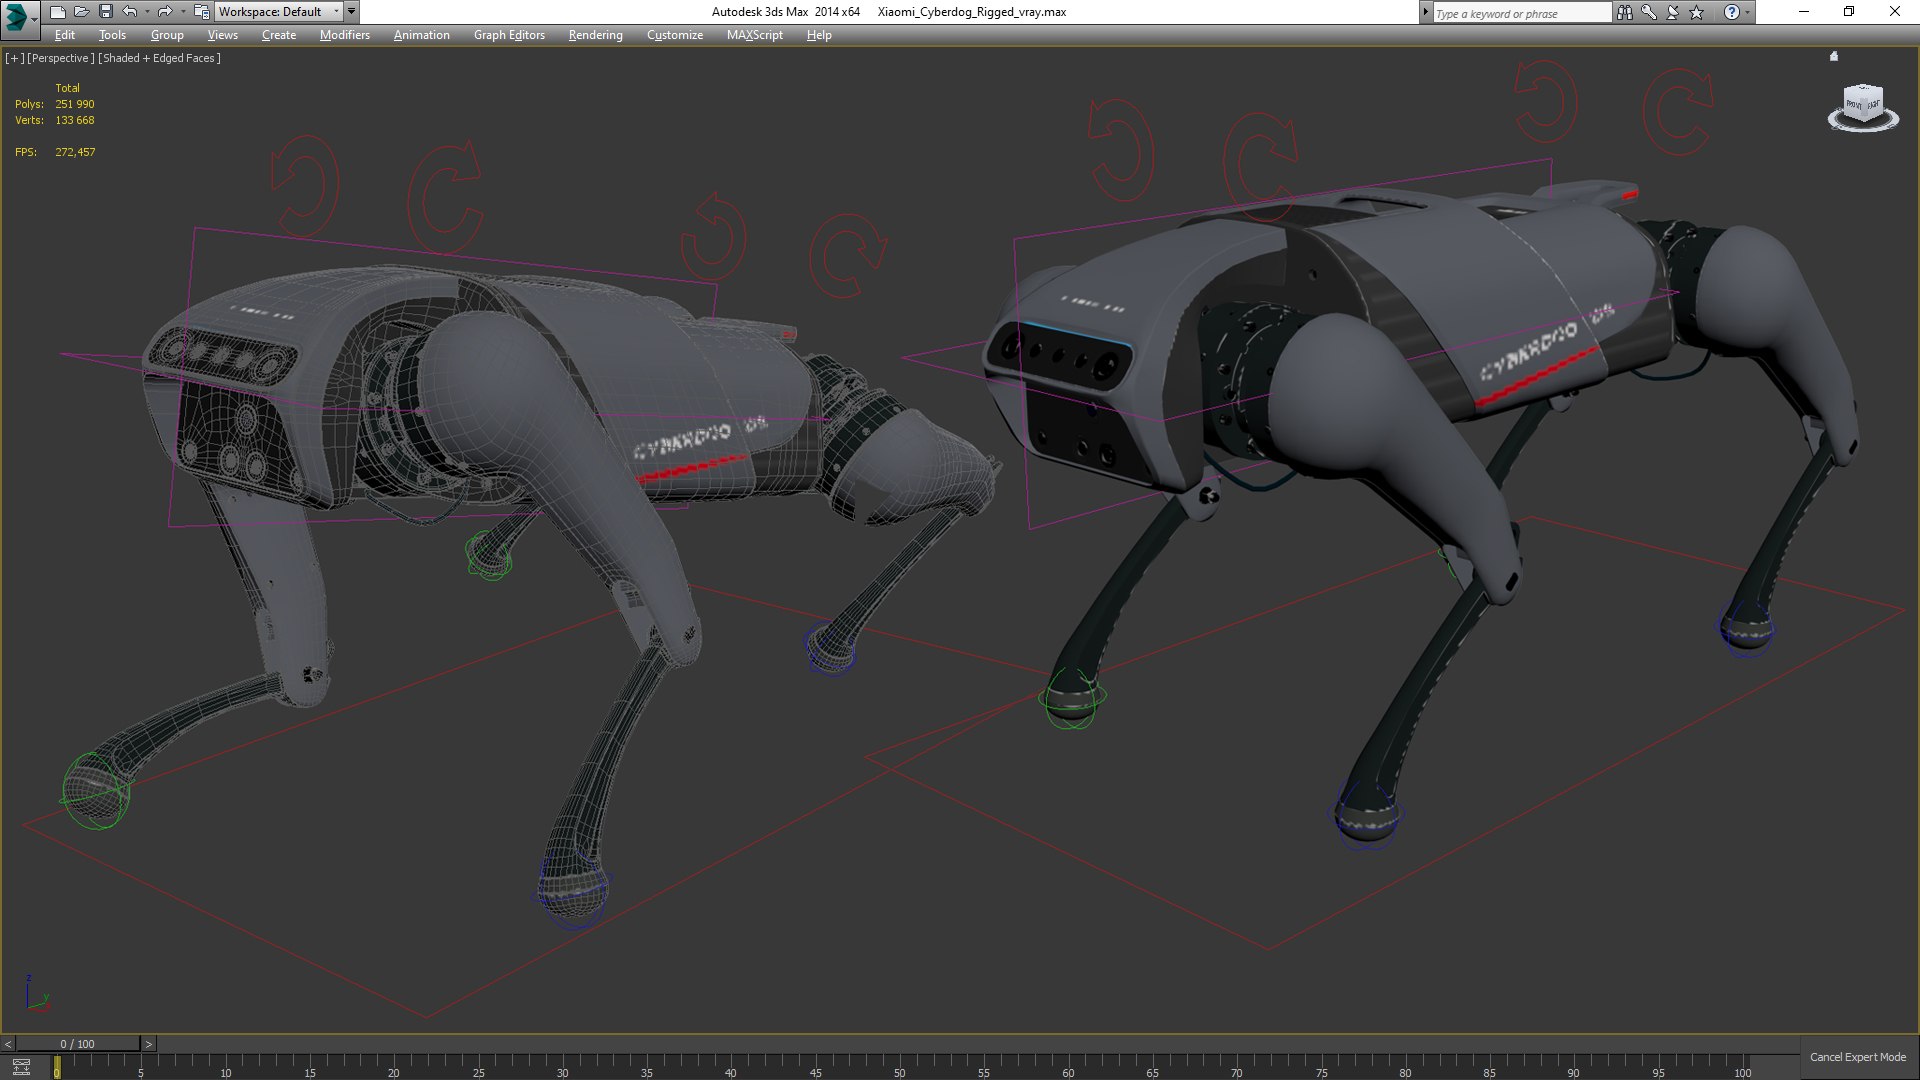1920x1080 pixels.
Task: Select the green foot control on left wireframe dog
Action: 96,790
